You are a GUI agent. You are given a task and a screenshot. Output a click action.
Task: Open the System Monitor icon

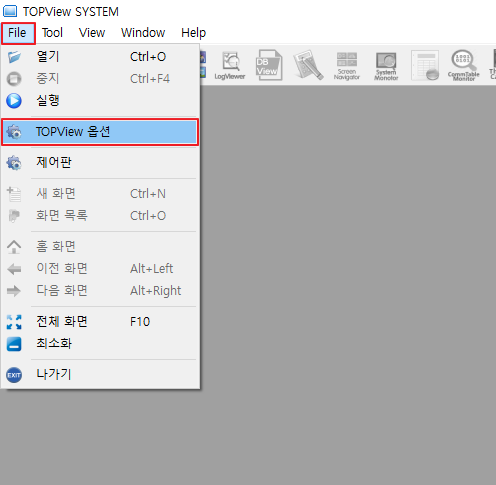tap(386, 66)
